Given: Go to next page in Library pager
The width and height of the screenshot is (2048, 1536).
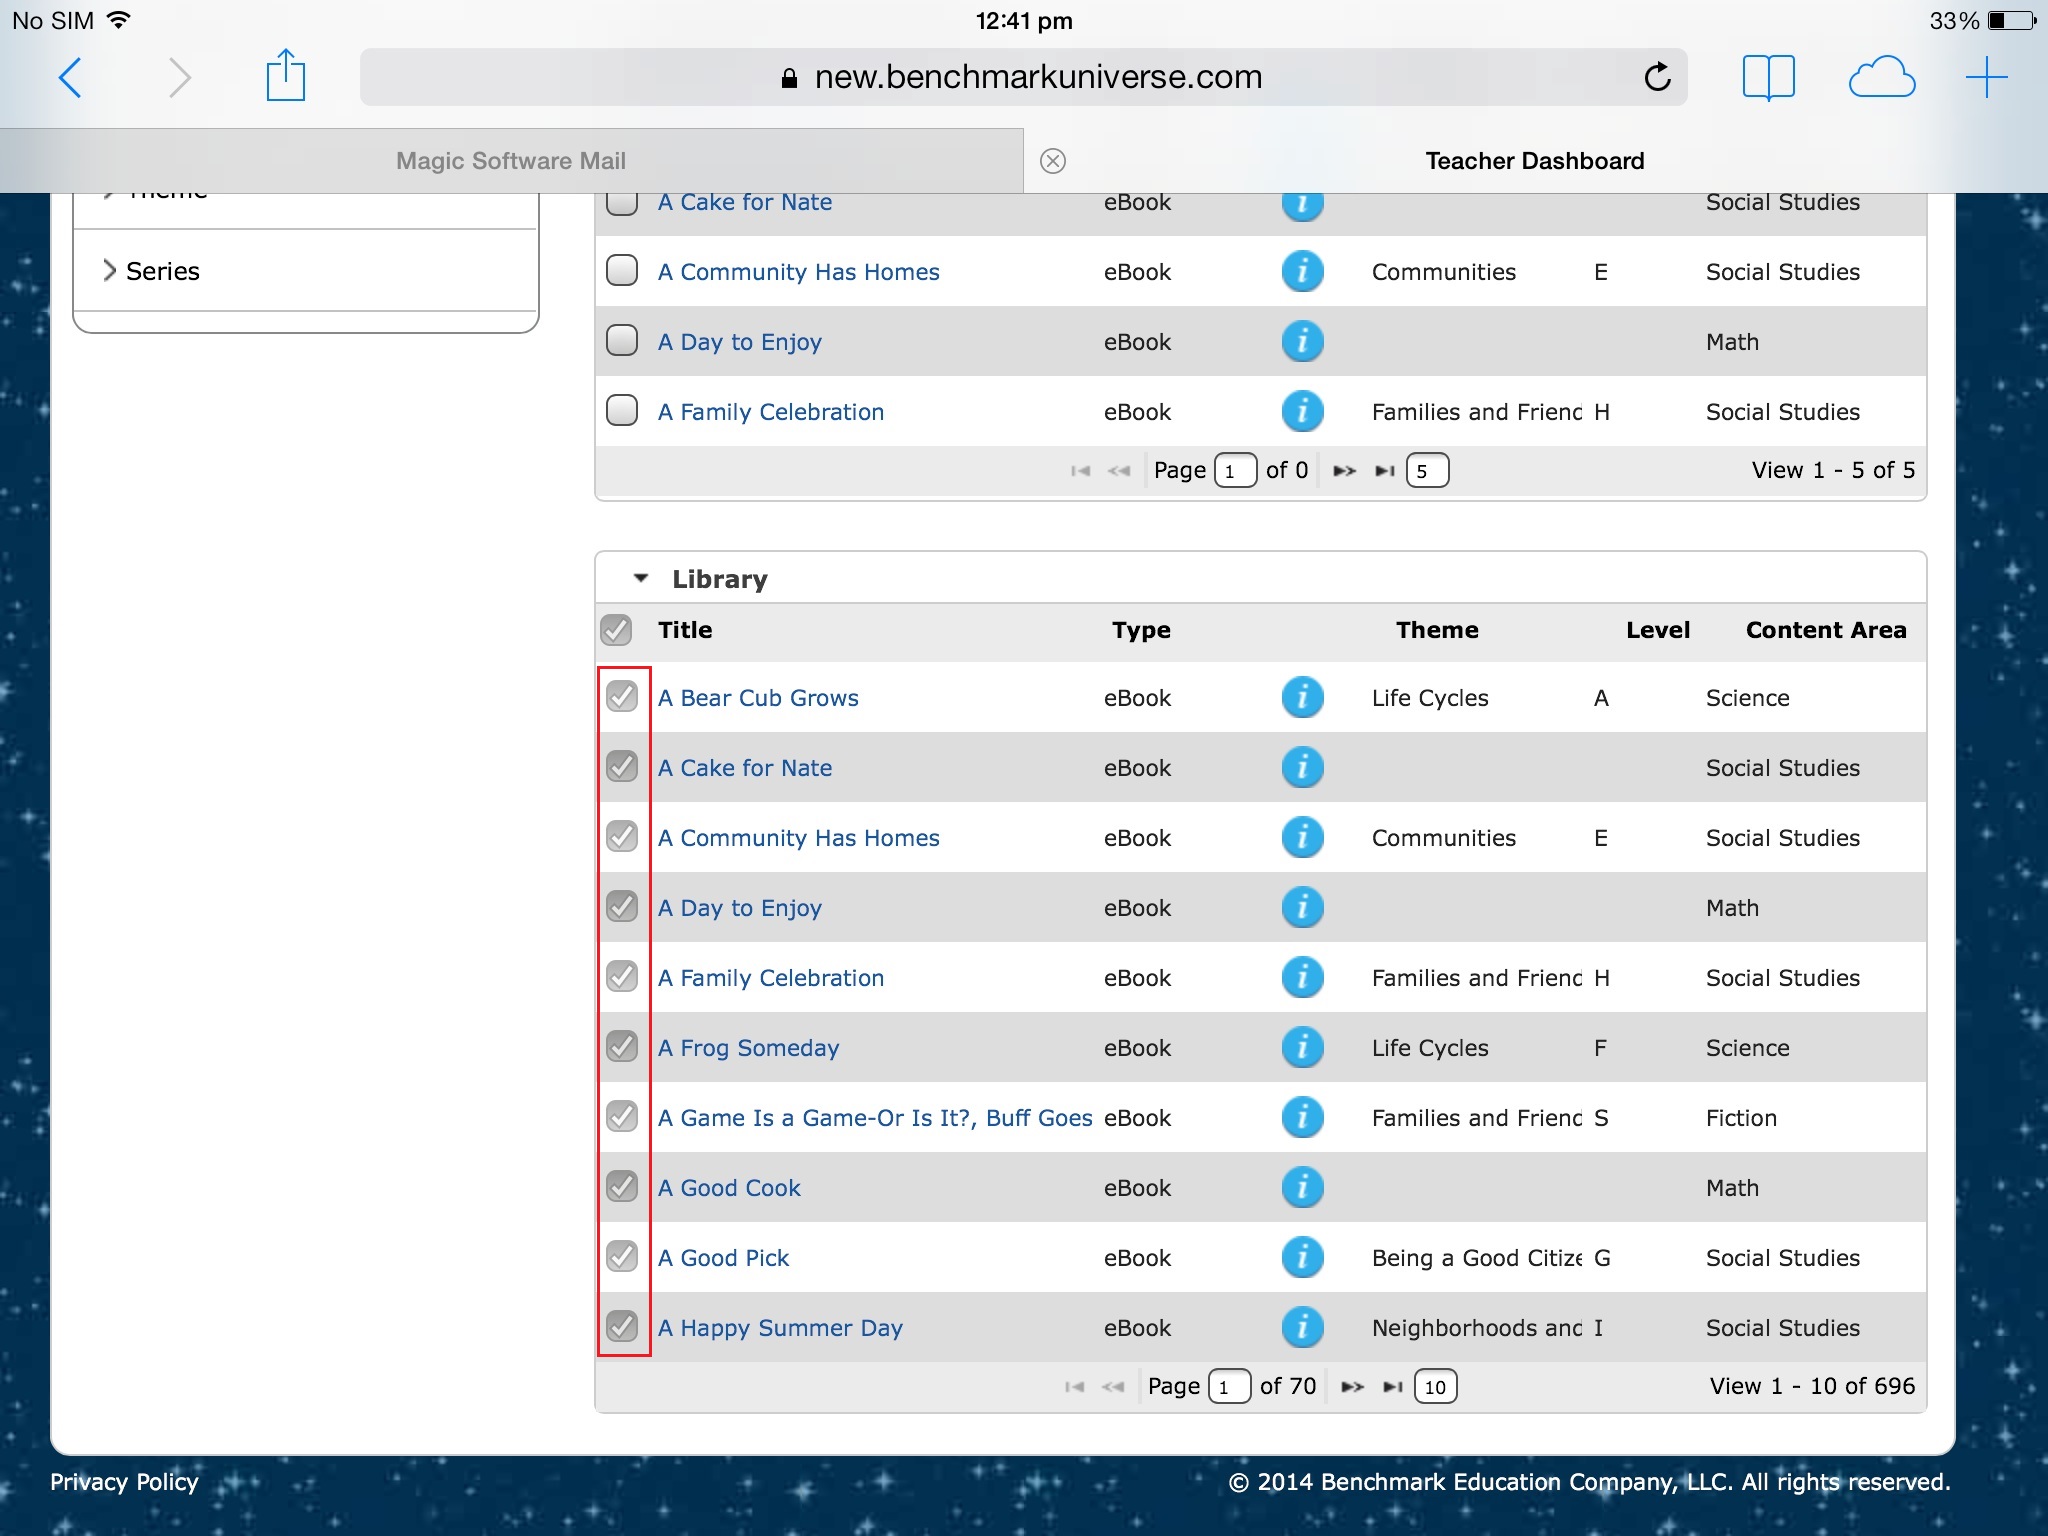Looking at the screenshot, I should click(x=1352, y=1386).
